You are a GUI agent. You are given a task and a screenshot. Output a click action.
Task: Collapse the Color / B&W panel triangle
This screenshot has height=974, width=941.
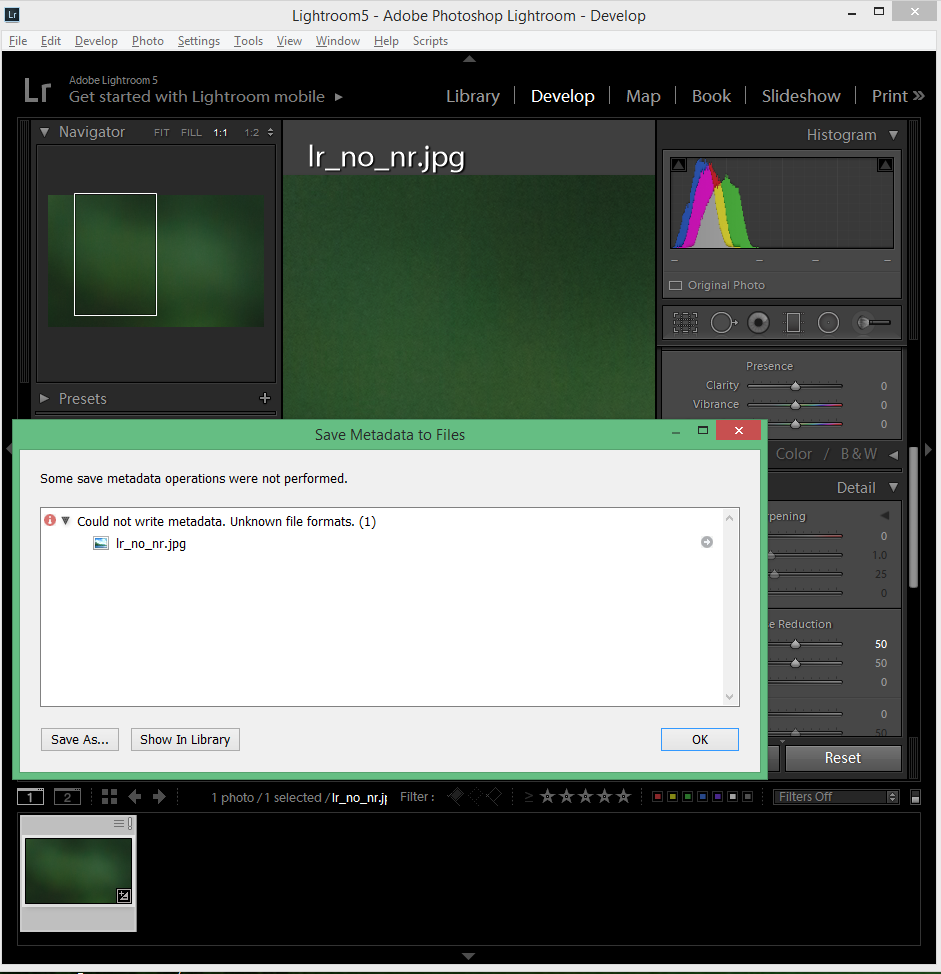click(893, 455)
